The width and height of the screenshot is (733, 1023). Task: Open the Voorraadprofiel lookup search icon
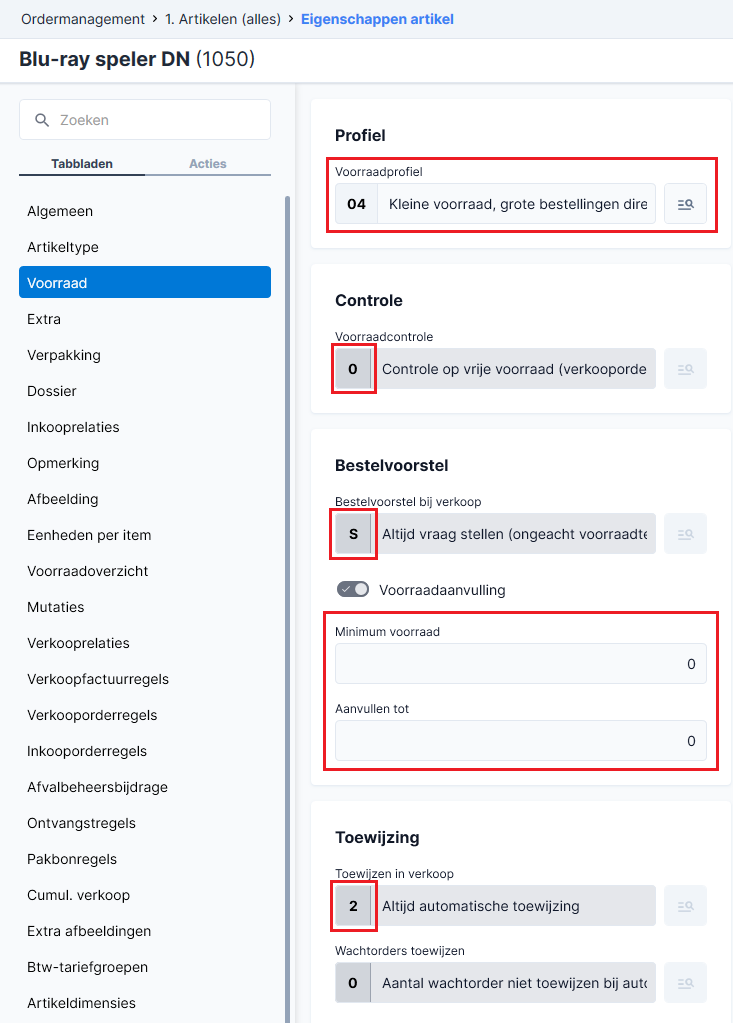(685, 204)
